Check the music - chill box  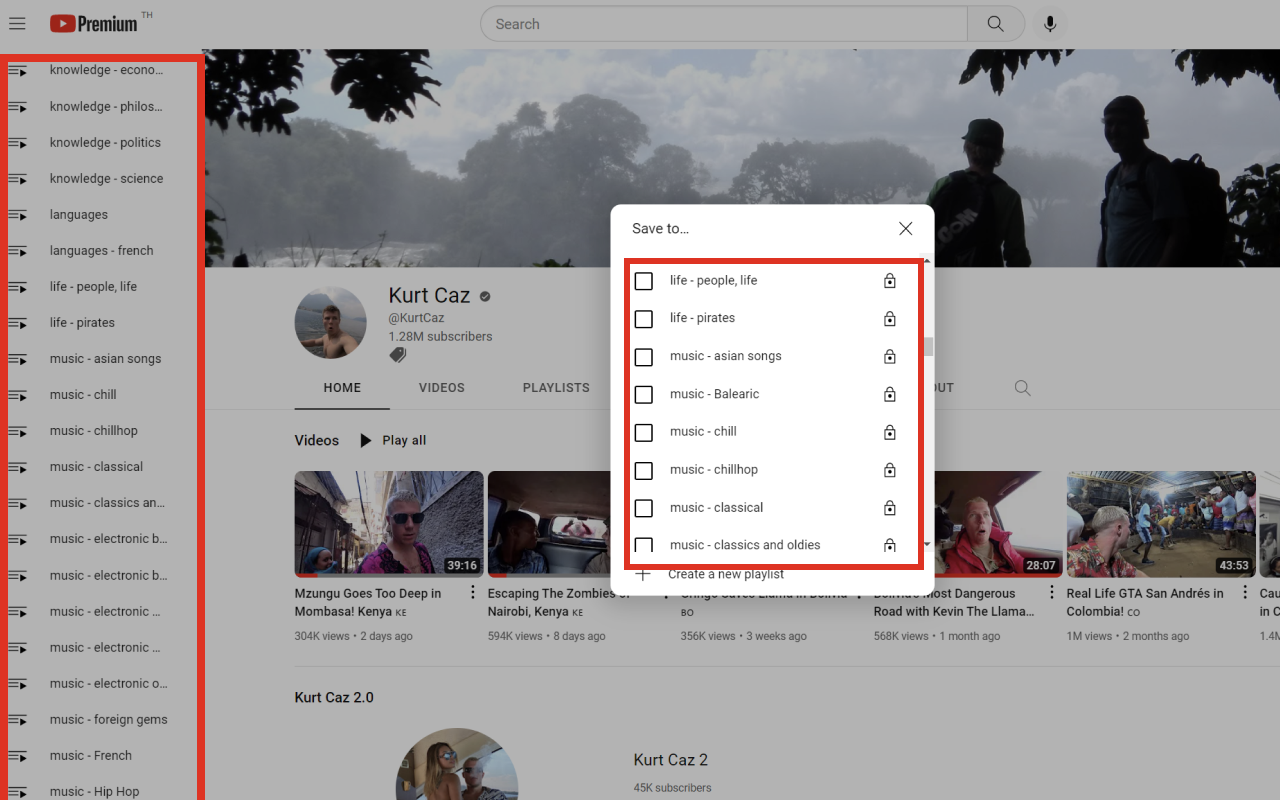(644, 432)
